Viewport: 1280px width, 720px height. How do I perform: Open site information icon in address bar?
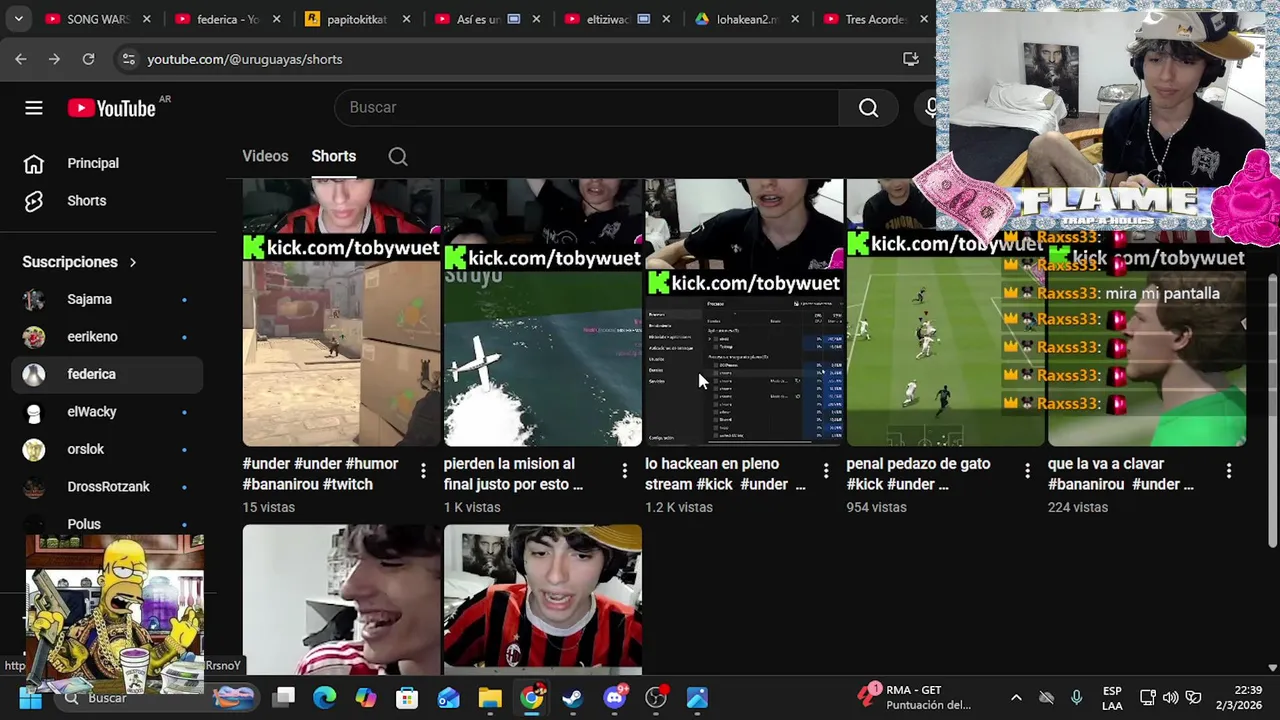pos(128,59)
